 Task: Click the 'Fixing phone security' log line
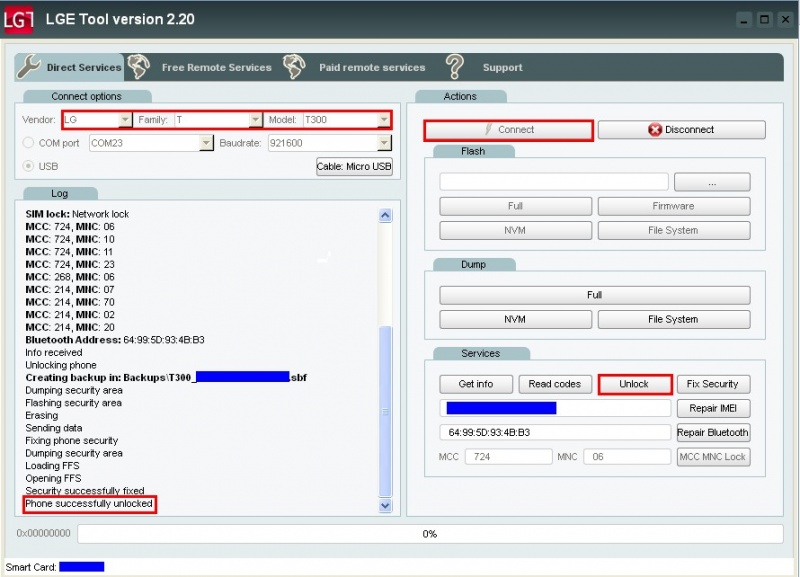[71, 441]
